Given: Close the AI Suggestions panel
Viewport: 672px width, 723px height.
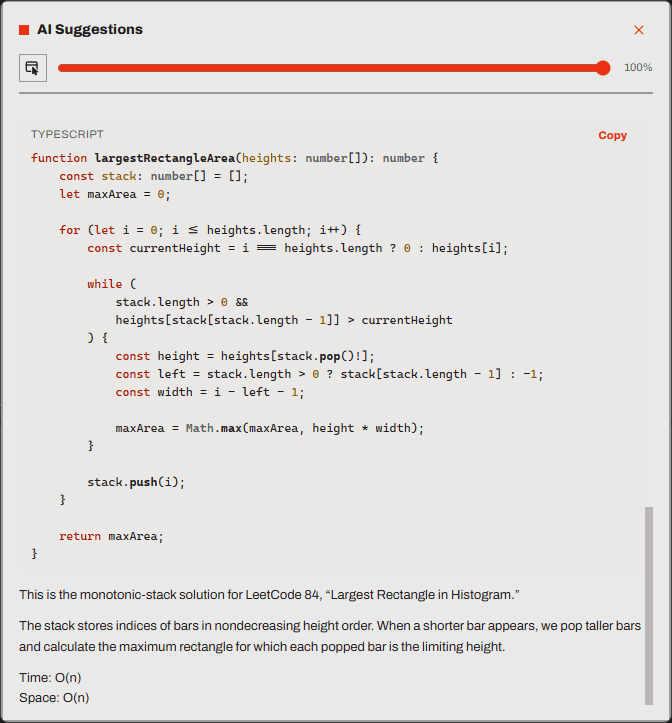Looking at the screenshot, I should coord(638,30).
